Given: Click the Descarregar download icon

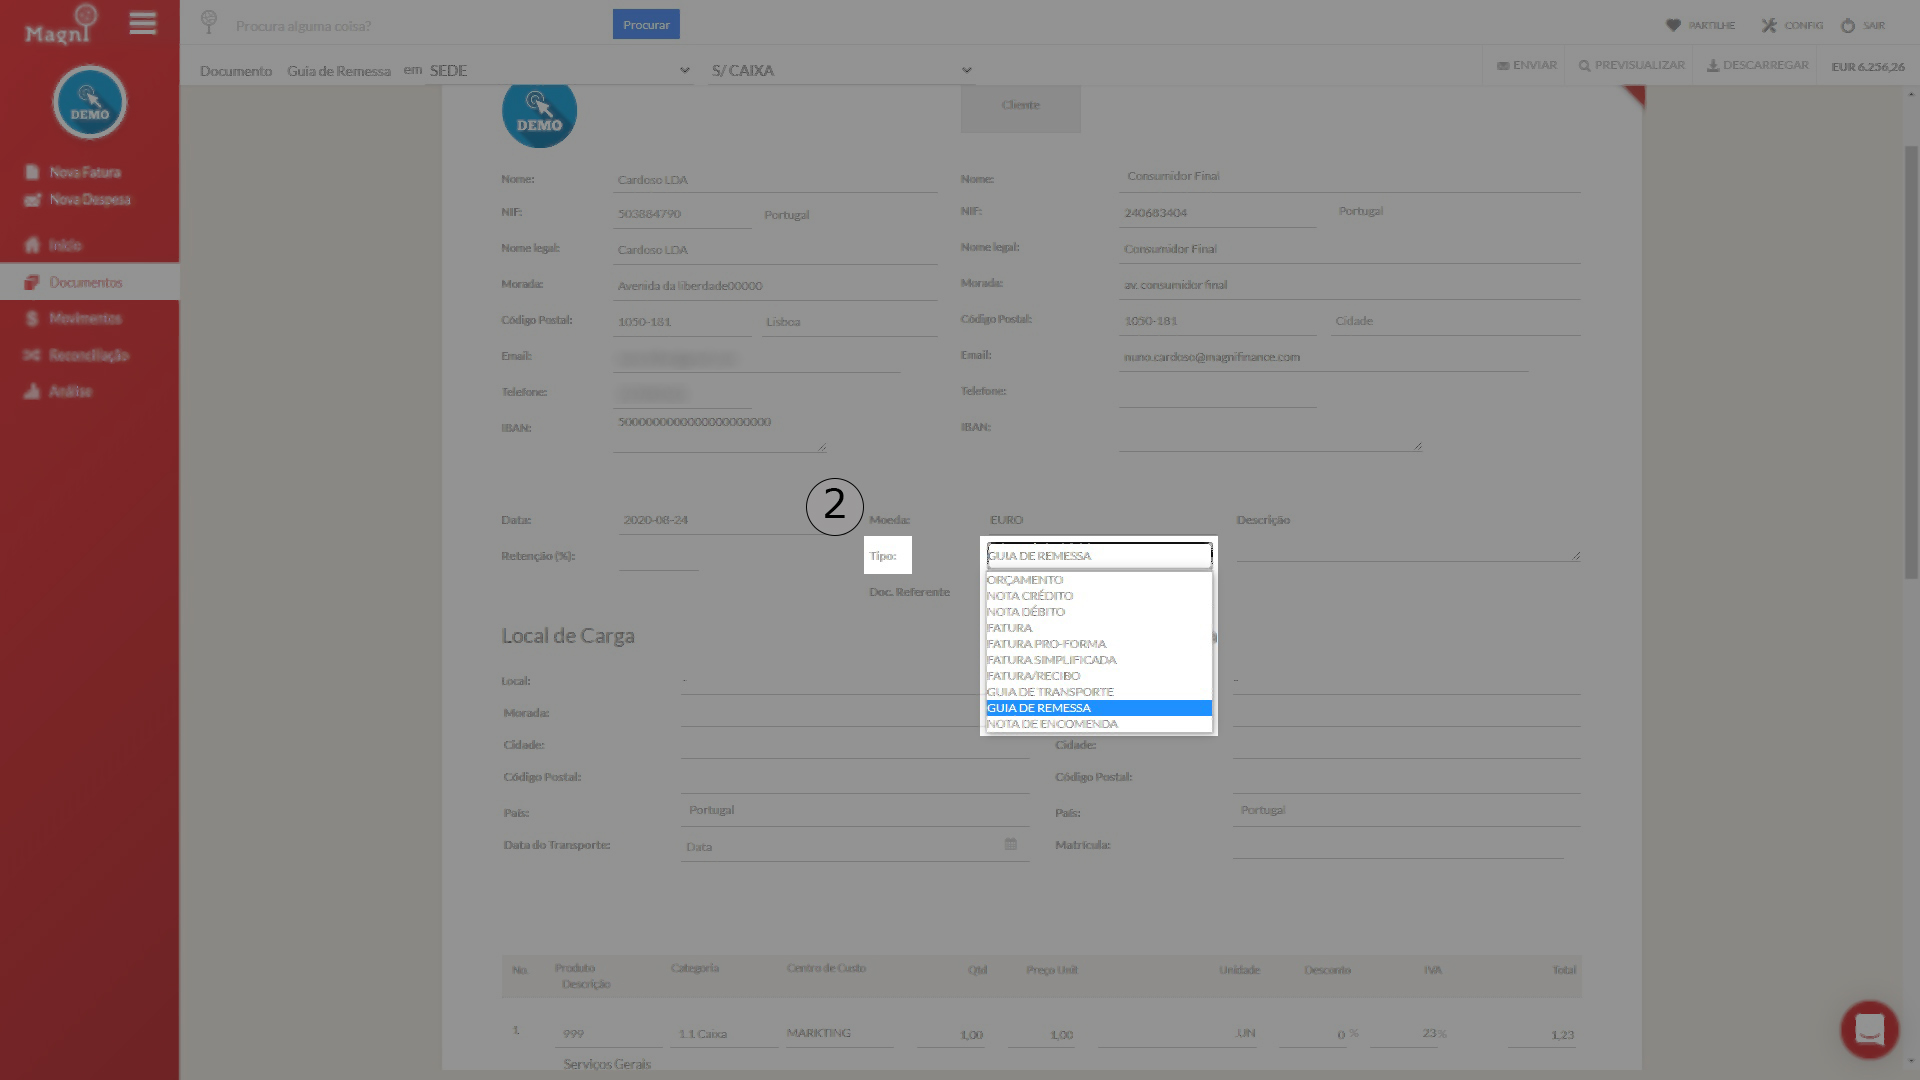Looking at the screenshot, I should click(x=1712, y=65).
